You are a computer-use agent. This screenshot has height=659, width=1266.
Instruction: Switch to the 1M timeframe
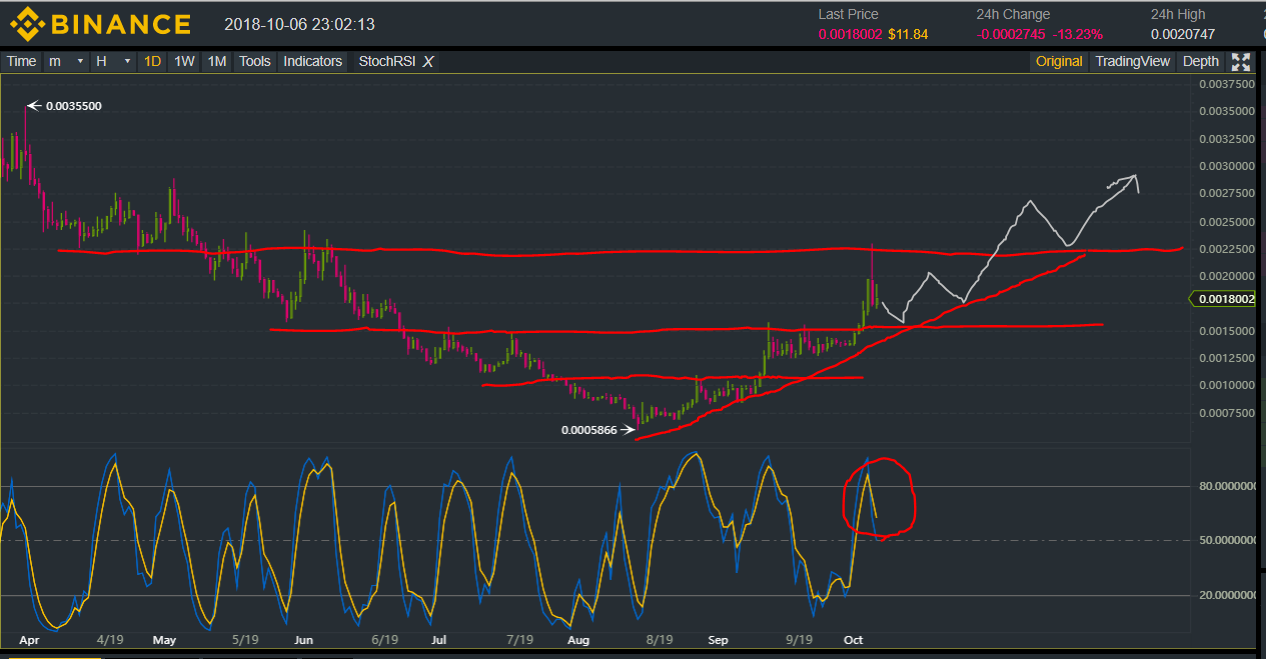pyautogui.click(x=216, y=61)
